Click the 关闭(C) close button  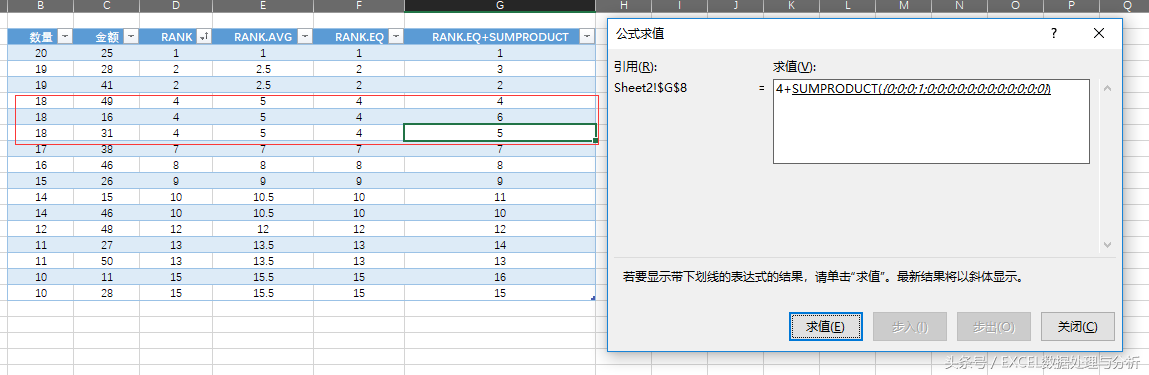(x=1078, y=327)
